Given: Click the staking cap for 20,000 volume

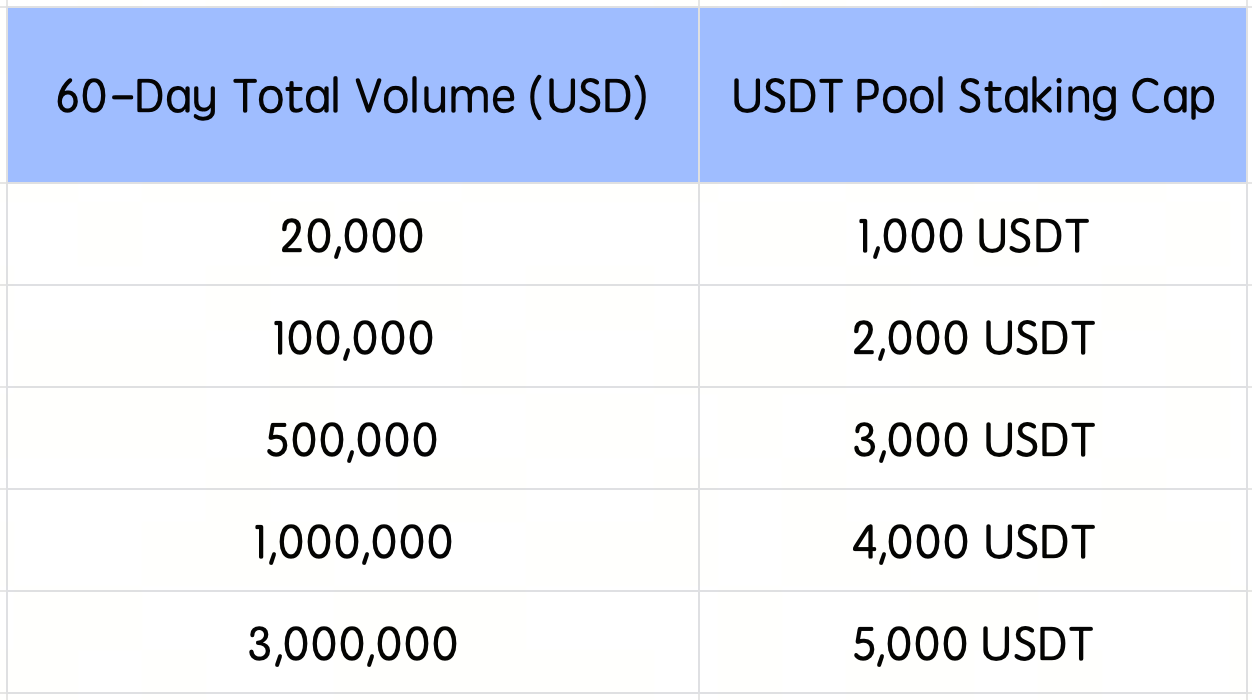Looking at the screenshot, I should [973, 236].
